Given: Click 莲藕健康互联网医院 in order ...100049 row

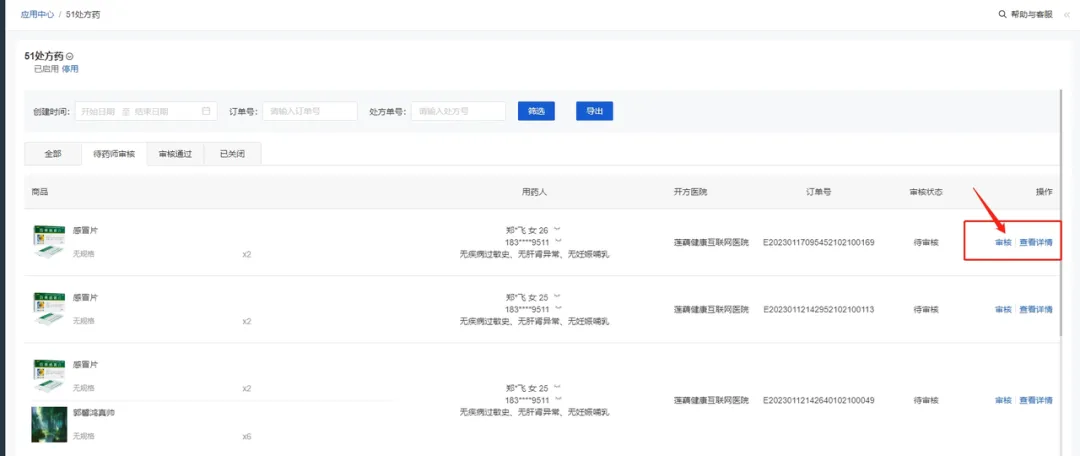Looking at the screenshot, I should pos(711,400).
